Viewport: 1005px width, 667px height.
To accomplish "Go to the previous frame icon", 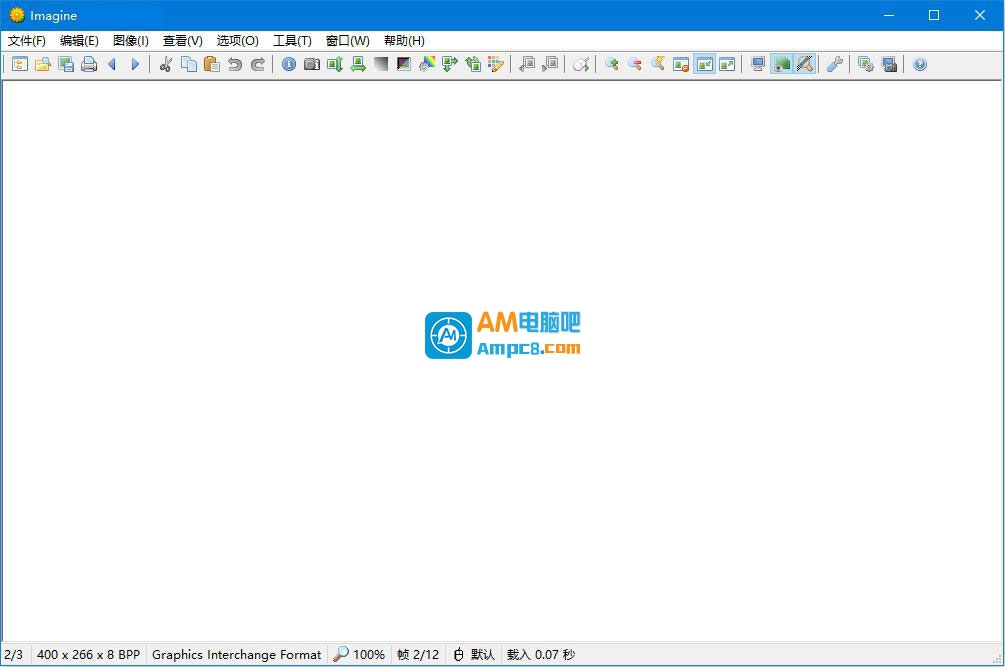I will tap(527, 64).
